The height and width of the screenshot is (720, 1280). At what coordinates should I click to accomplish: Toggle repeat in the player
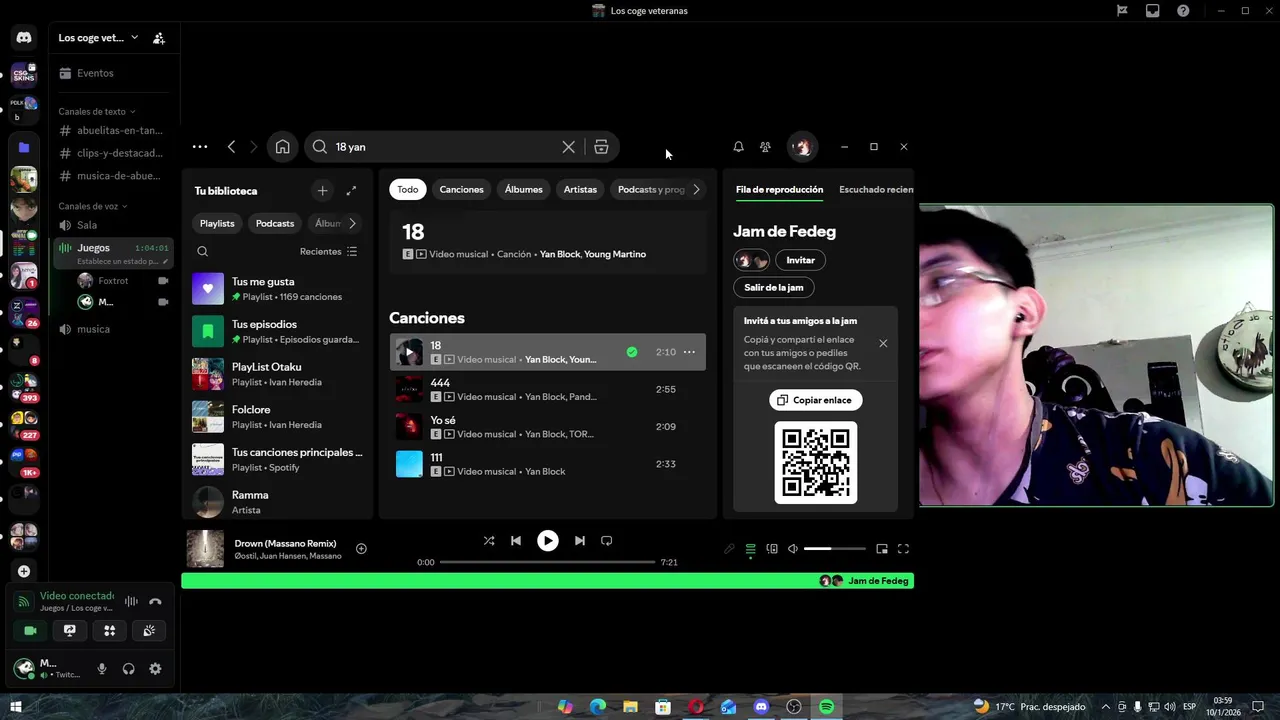click(606, 540)
